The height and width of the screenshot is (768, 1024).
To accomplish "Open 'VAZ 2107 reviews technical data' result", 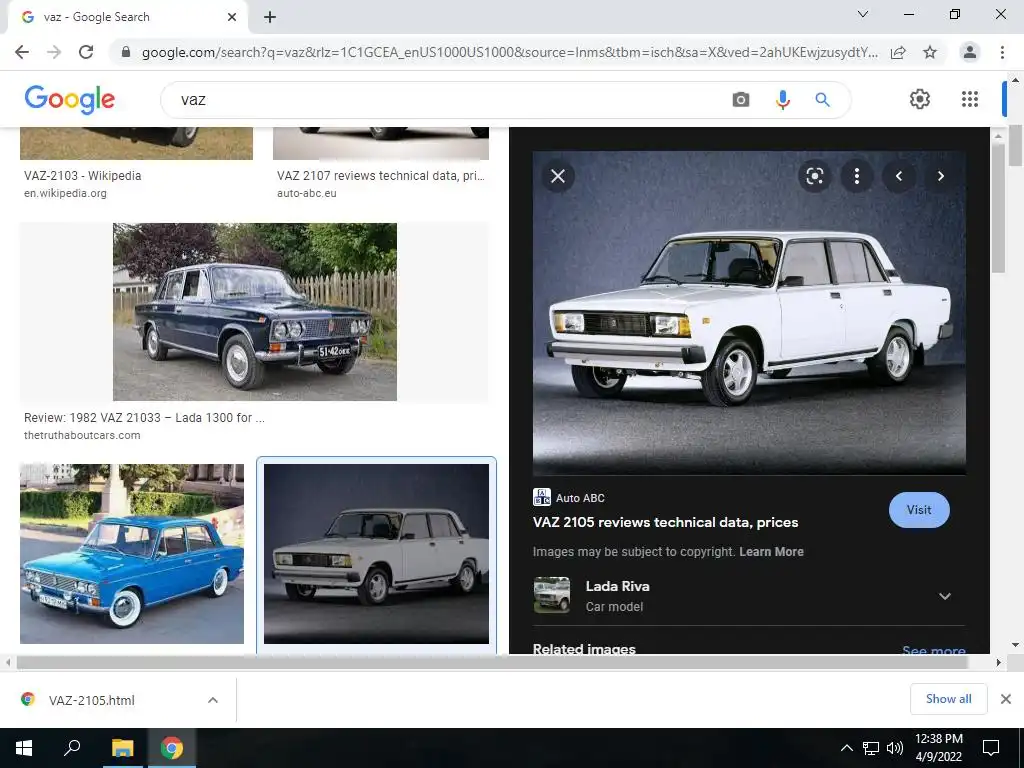I will (381, 176).
